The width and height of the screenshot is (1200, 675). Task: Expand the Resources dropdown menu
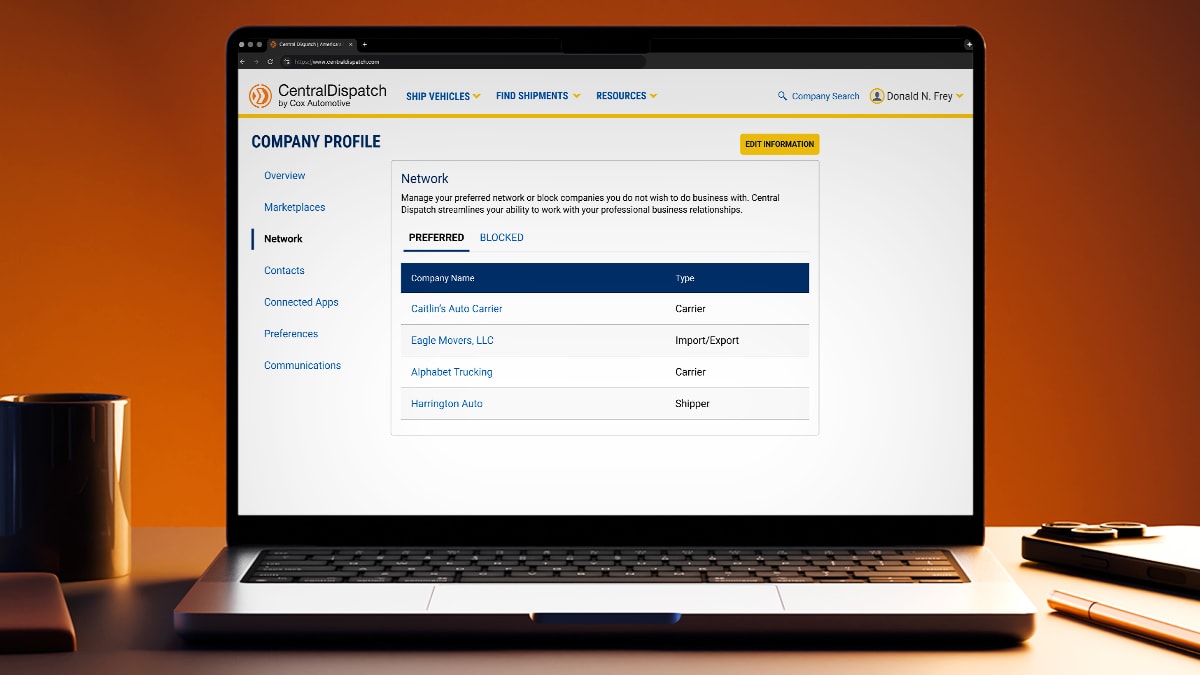[626, 96]
